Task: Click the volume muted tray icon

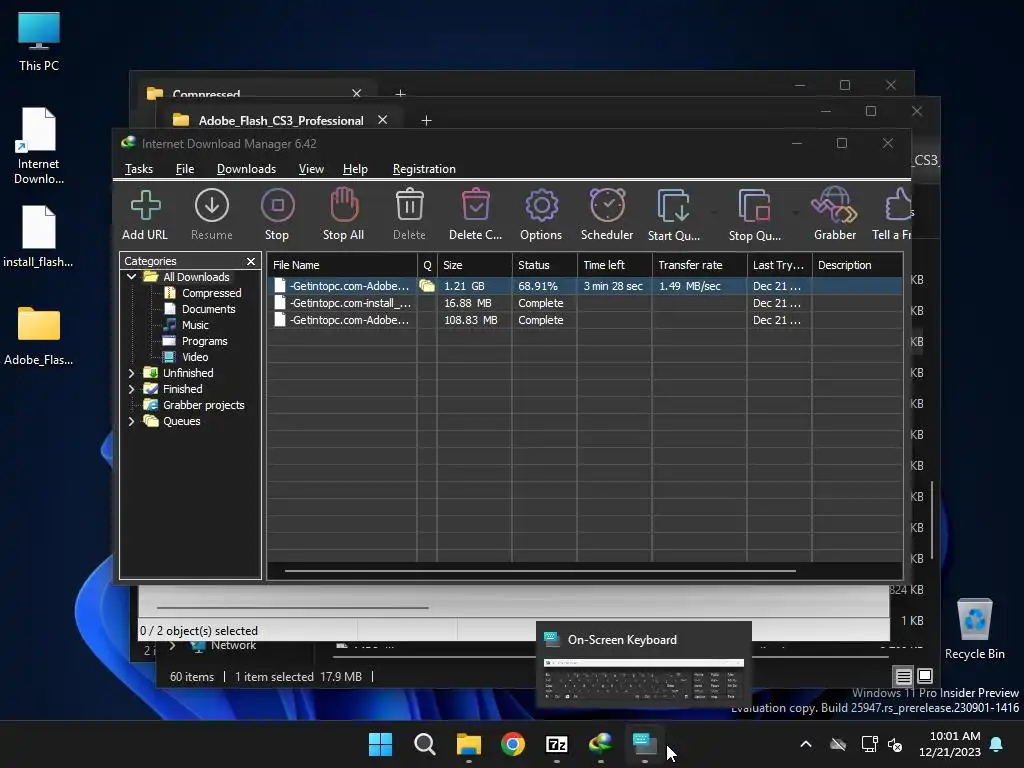Action: [x=895, y=744]
